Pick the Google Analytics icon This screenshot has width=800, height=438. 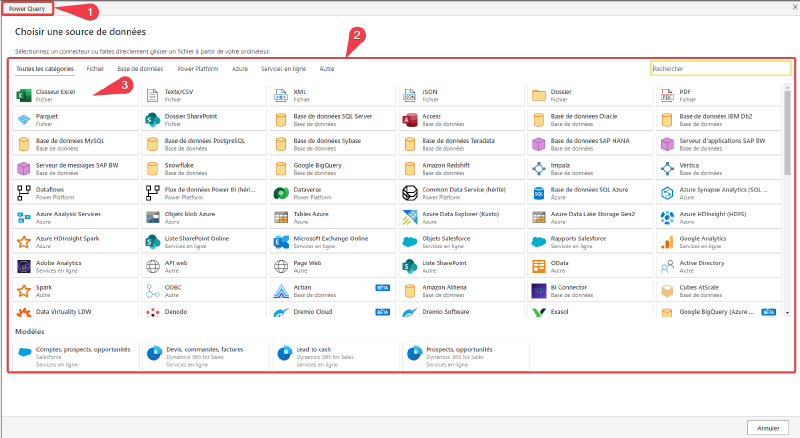[x=667, y=242]
